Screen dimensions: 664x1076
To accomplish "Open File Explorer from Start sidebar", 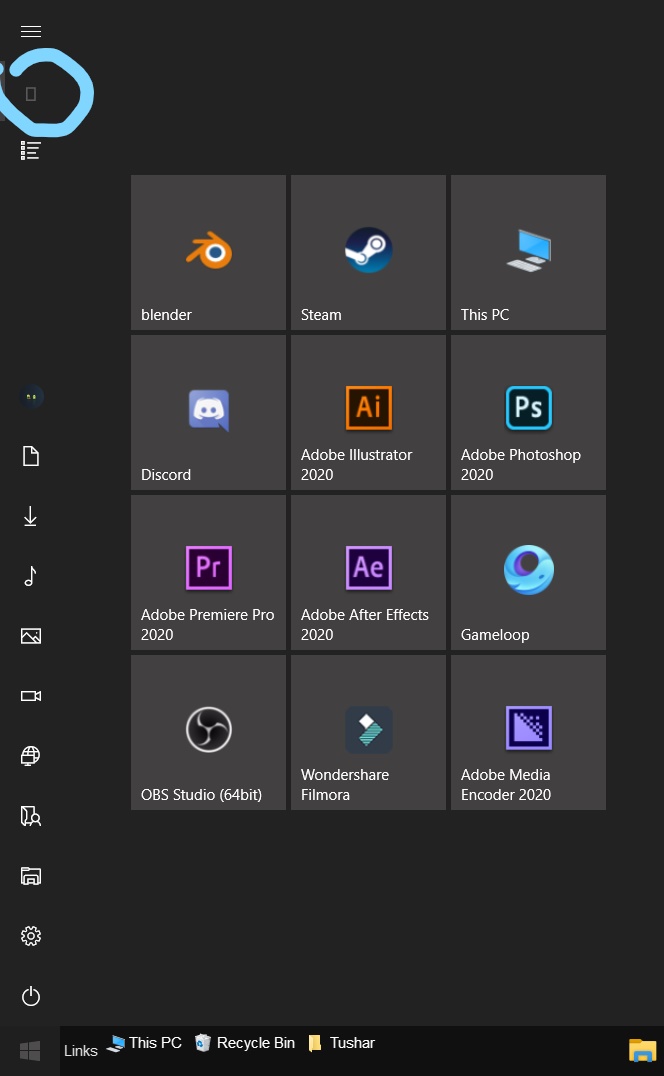I will (31, 876).
